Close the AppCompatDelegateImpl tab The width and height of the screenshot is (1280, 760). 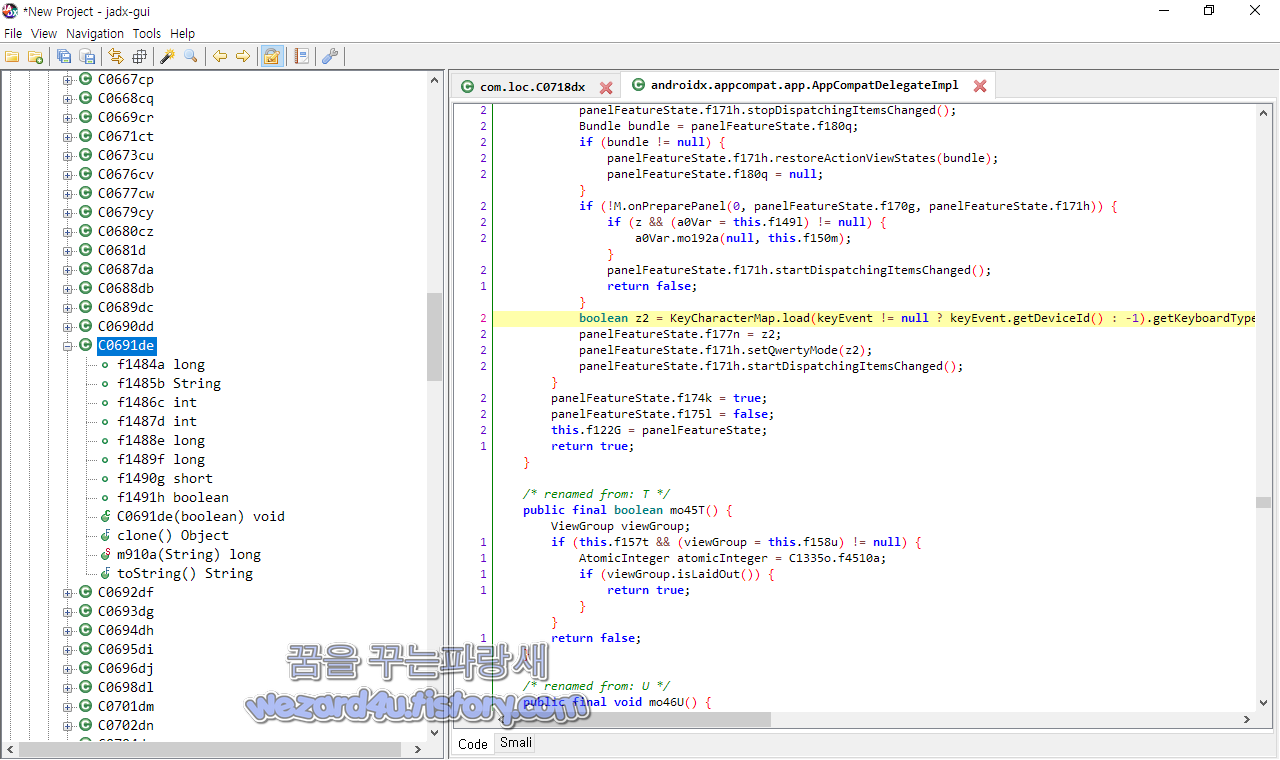(980, 86)
